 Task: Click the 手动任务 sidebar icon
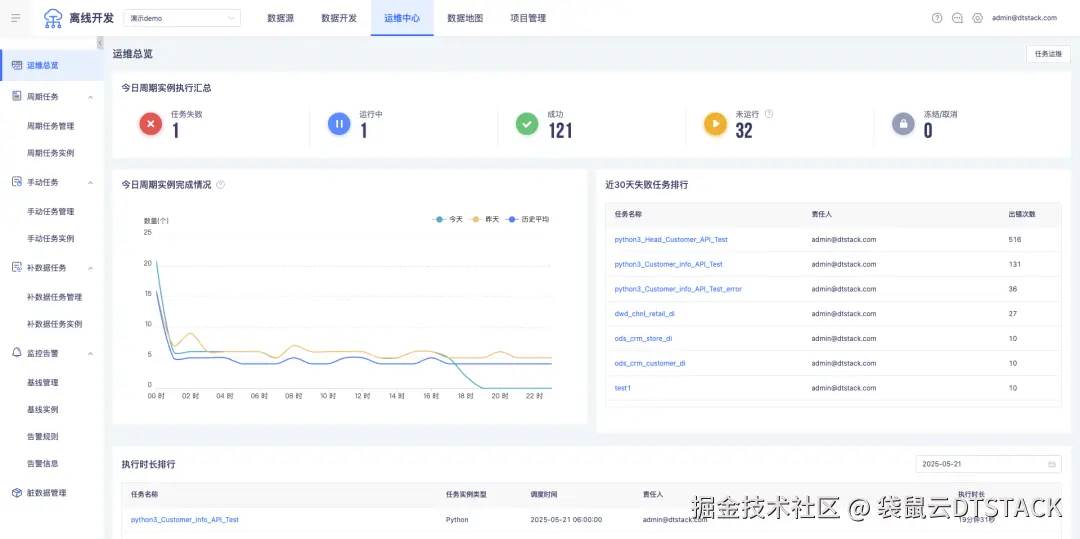[17, 182]
